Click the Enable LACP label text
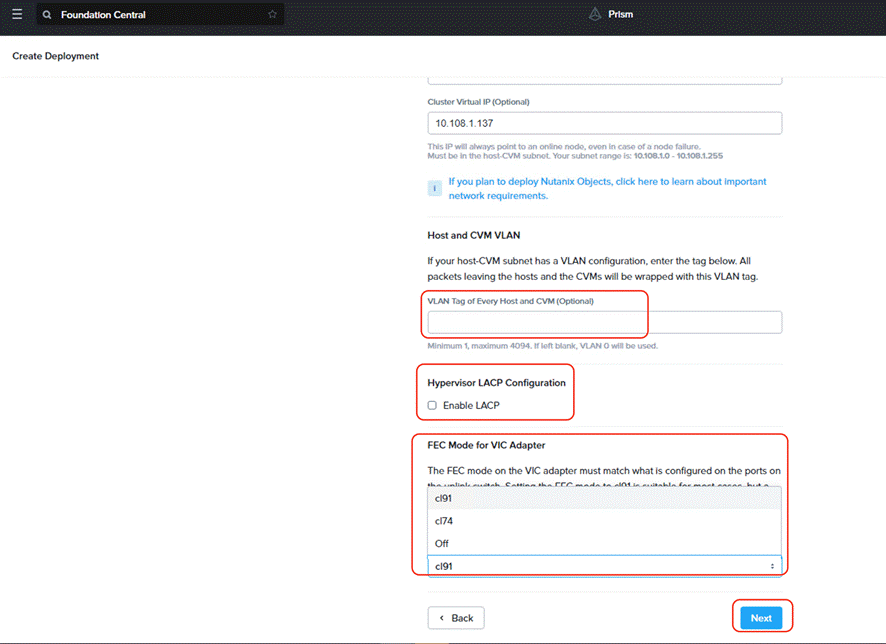The height and width of the screenshot is (644, 886). 471,405
